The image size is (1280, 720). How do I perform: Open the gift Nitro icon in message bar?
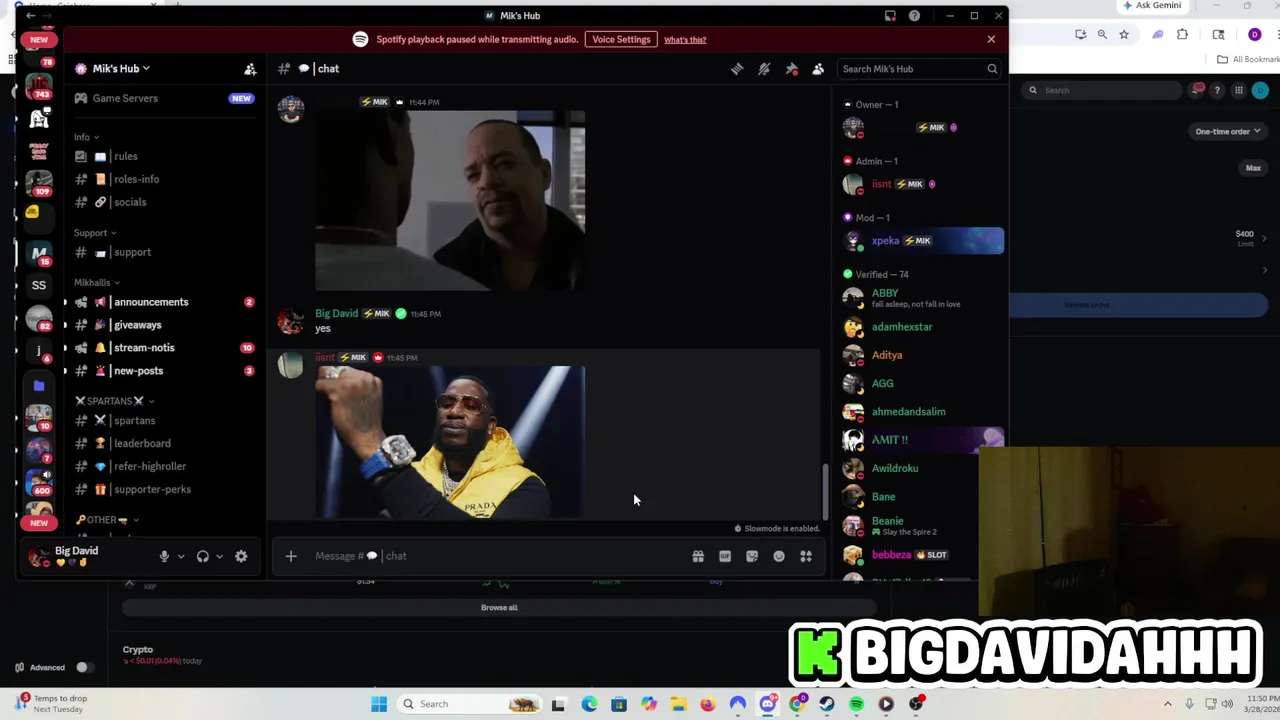point(698,556)
